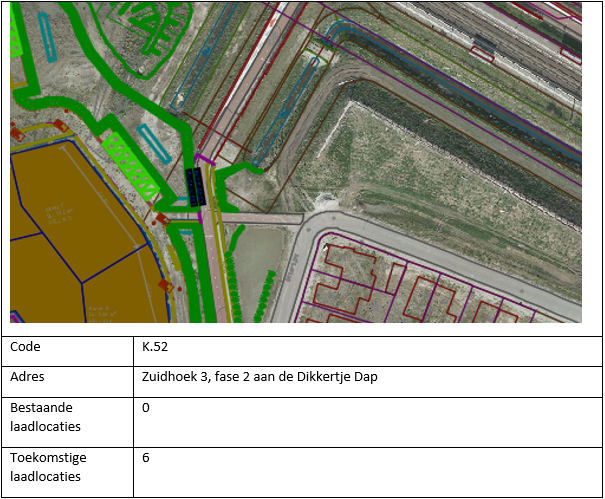Screen dimensions: 605x499
Task: Select the "Bestaande laadlocaties" label
Action: (44, 417)
